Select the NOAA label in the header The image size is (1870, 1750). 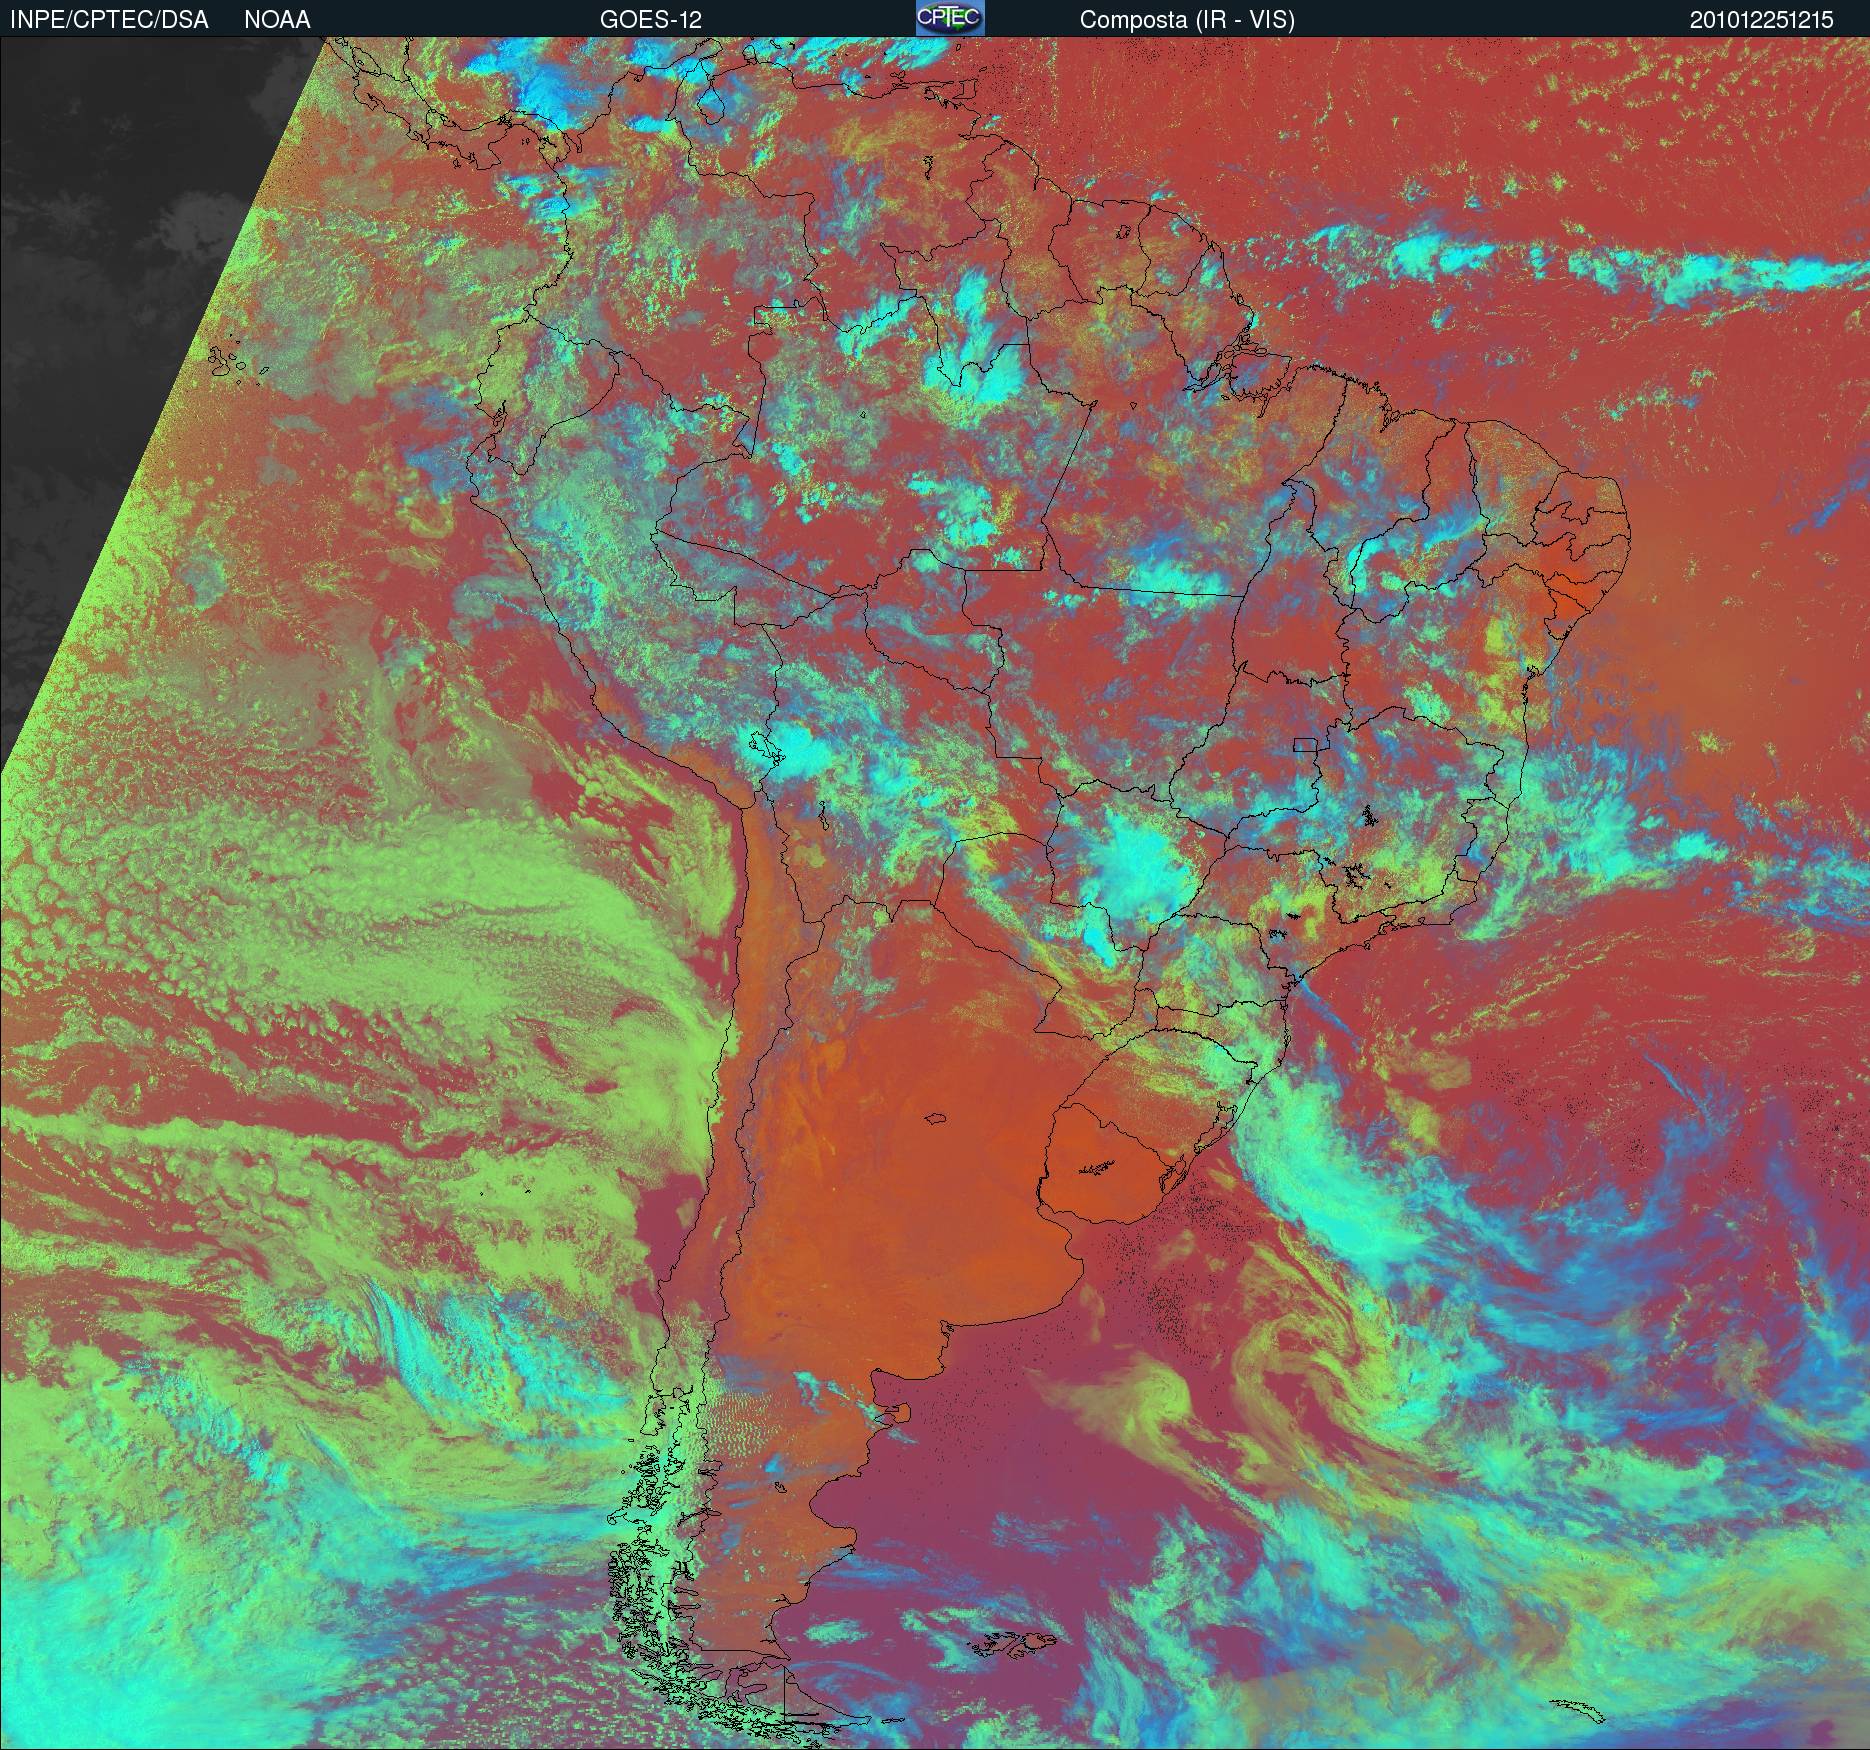coord(277,20)
